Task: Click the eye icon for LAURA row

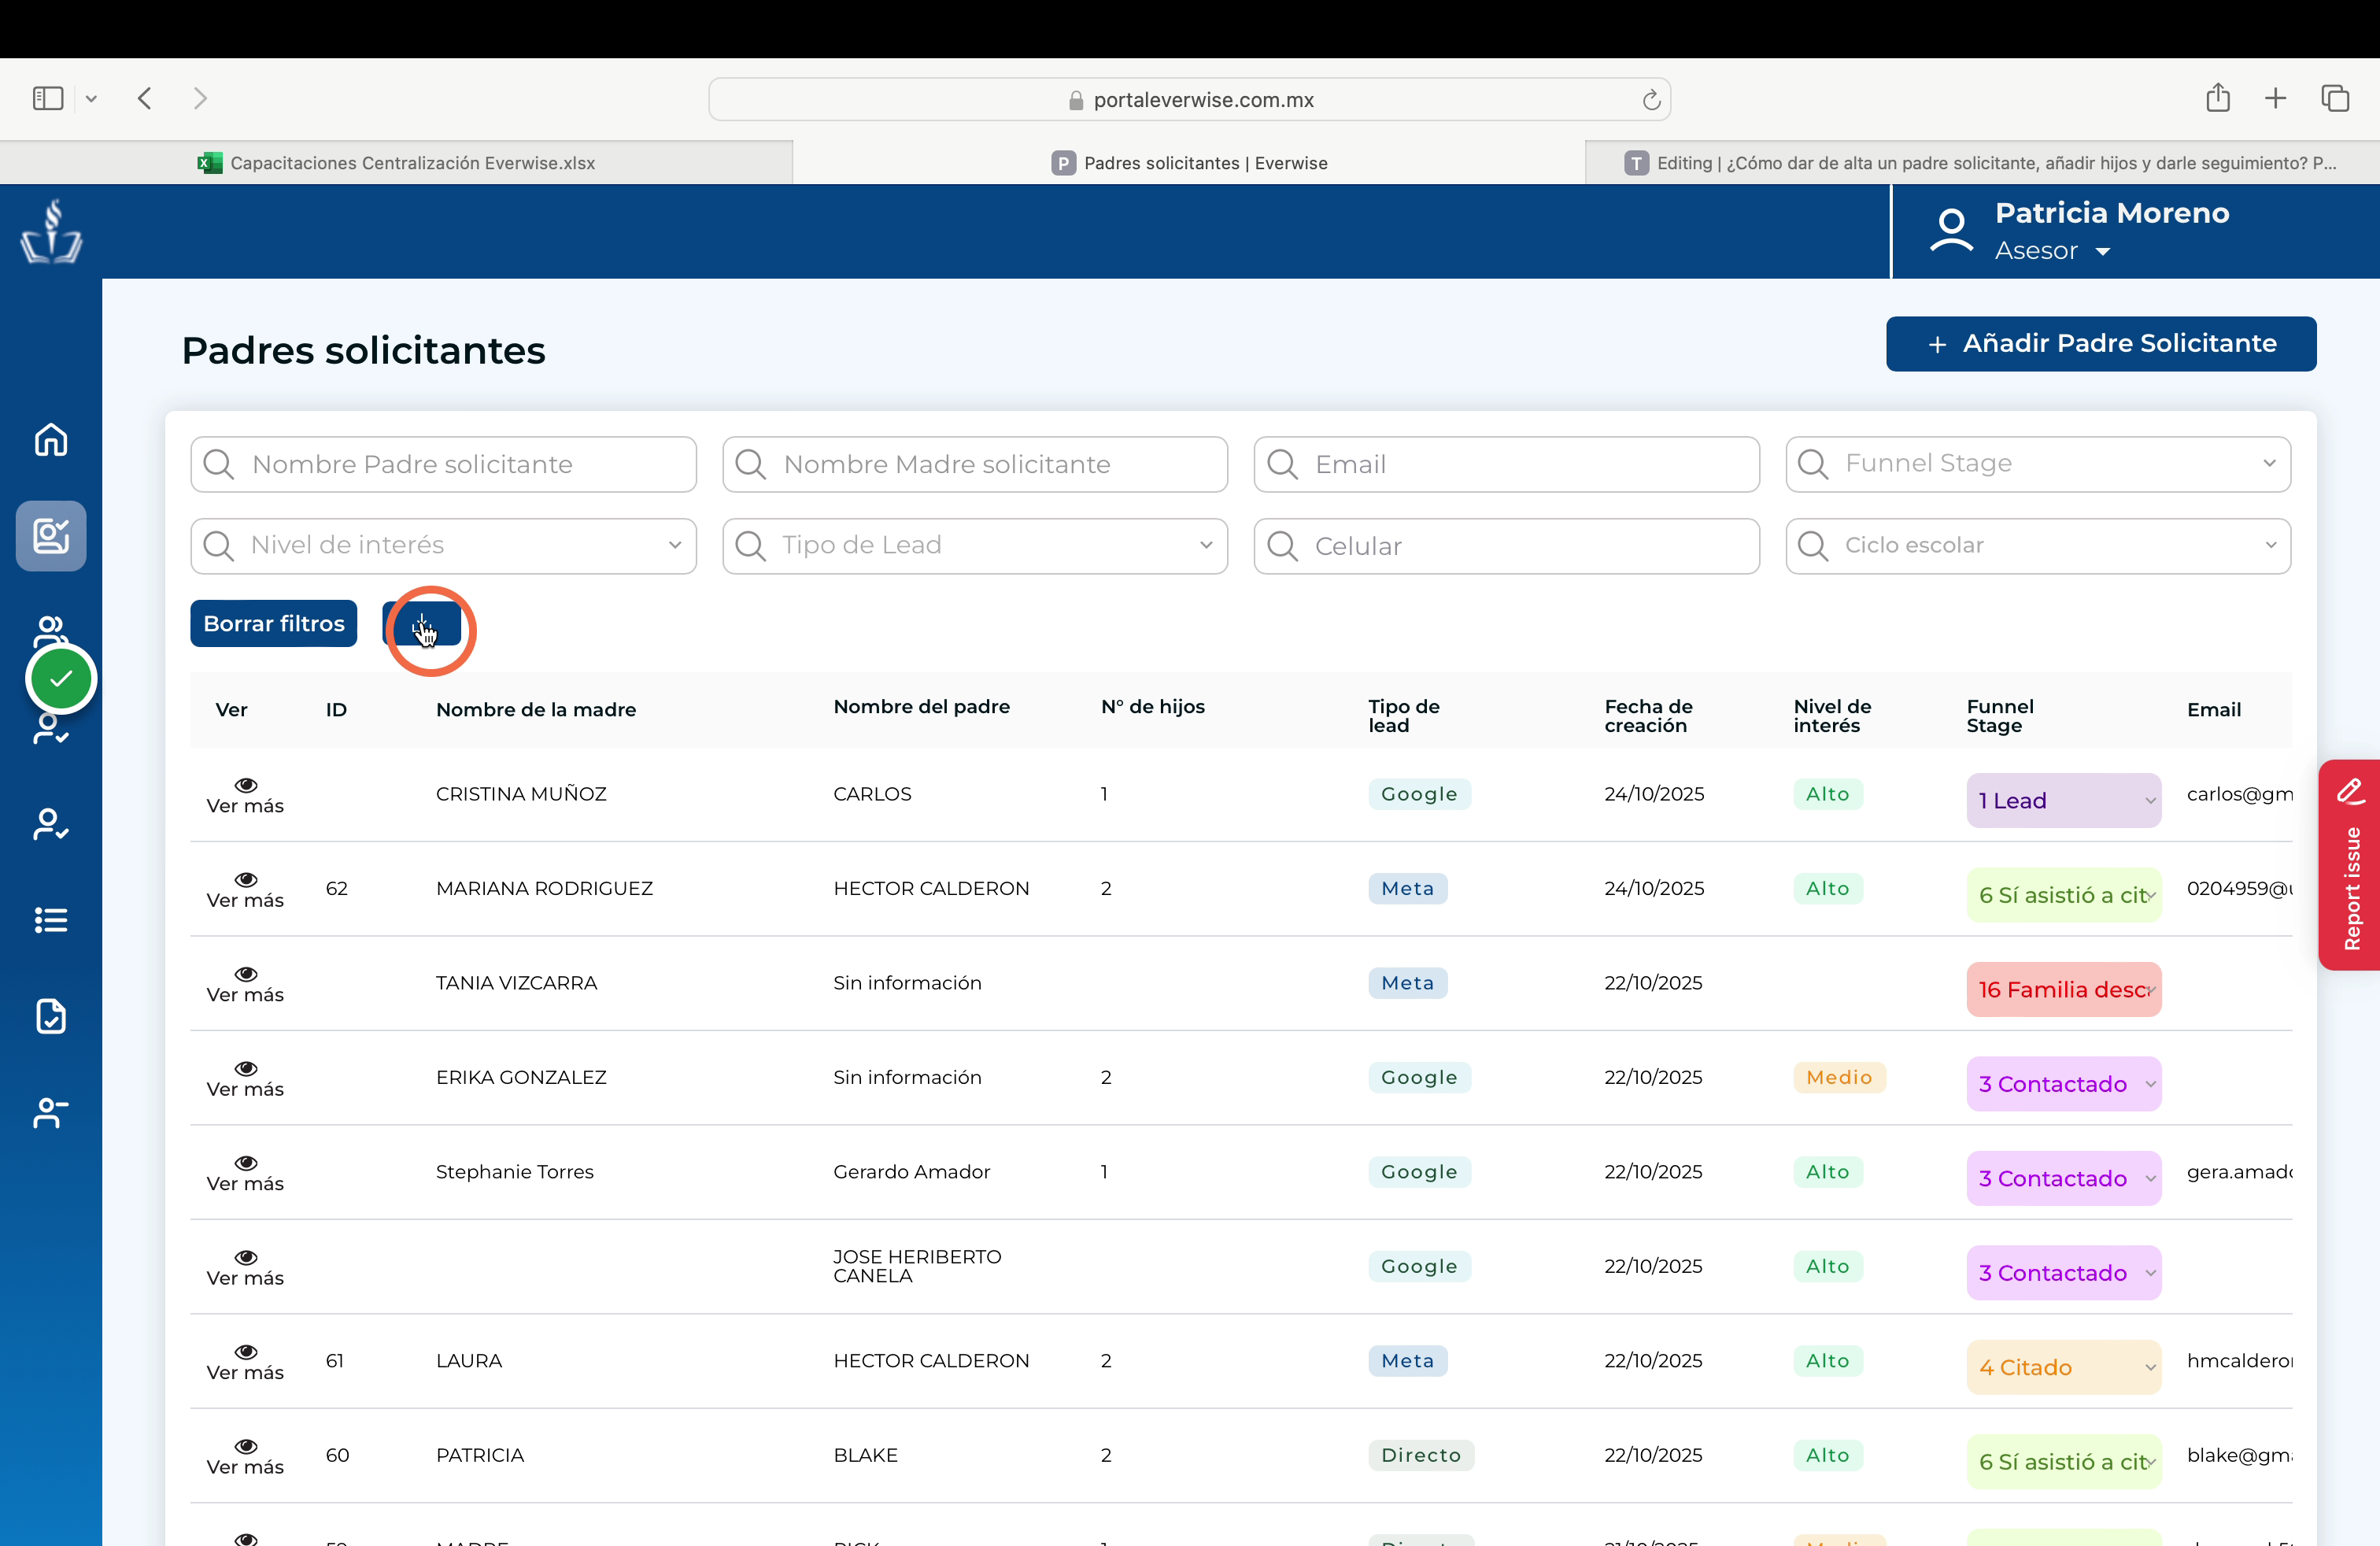Action: 246,1352
